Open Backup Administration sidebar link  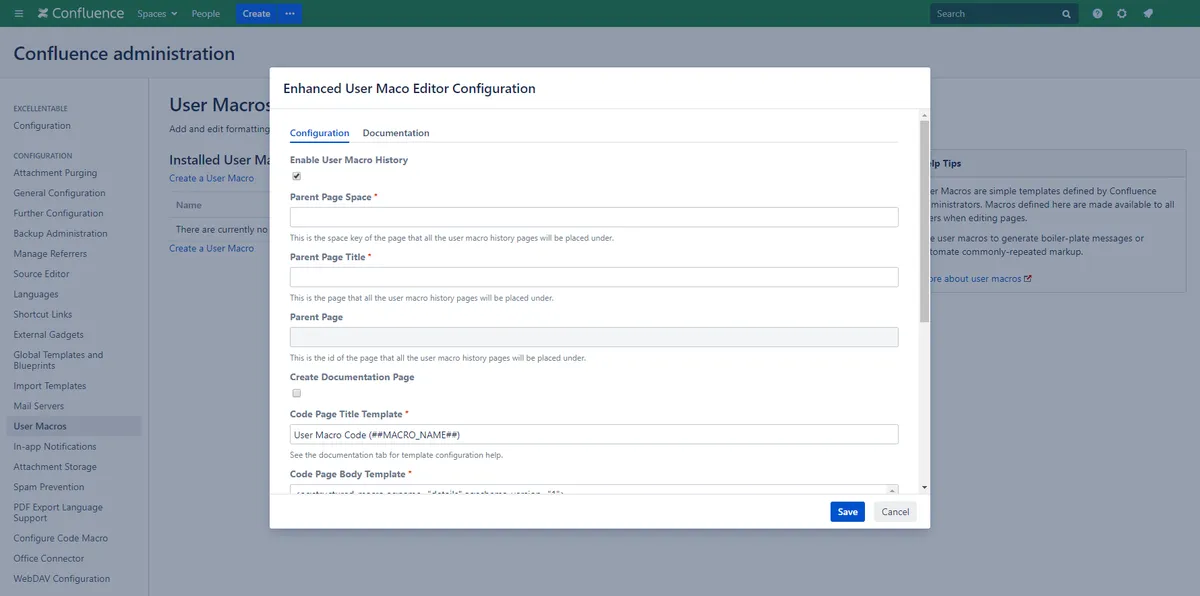60,233
